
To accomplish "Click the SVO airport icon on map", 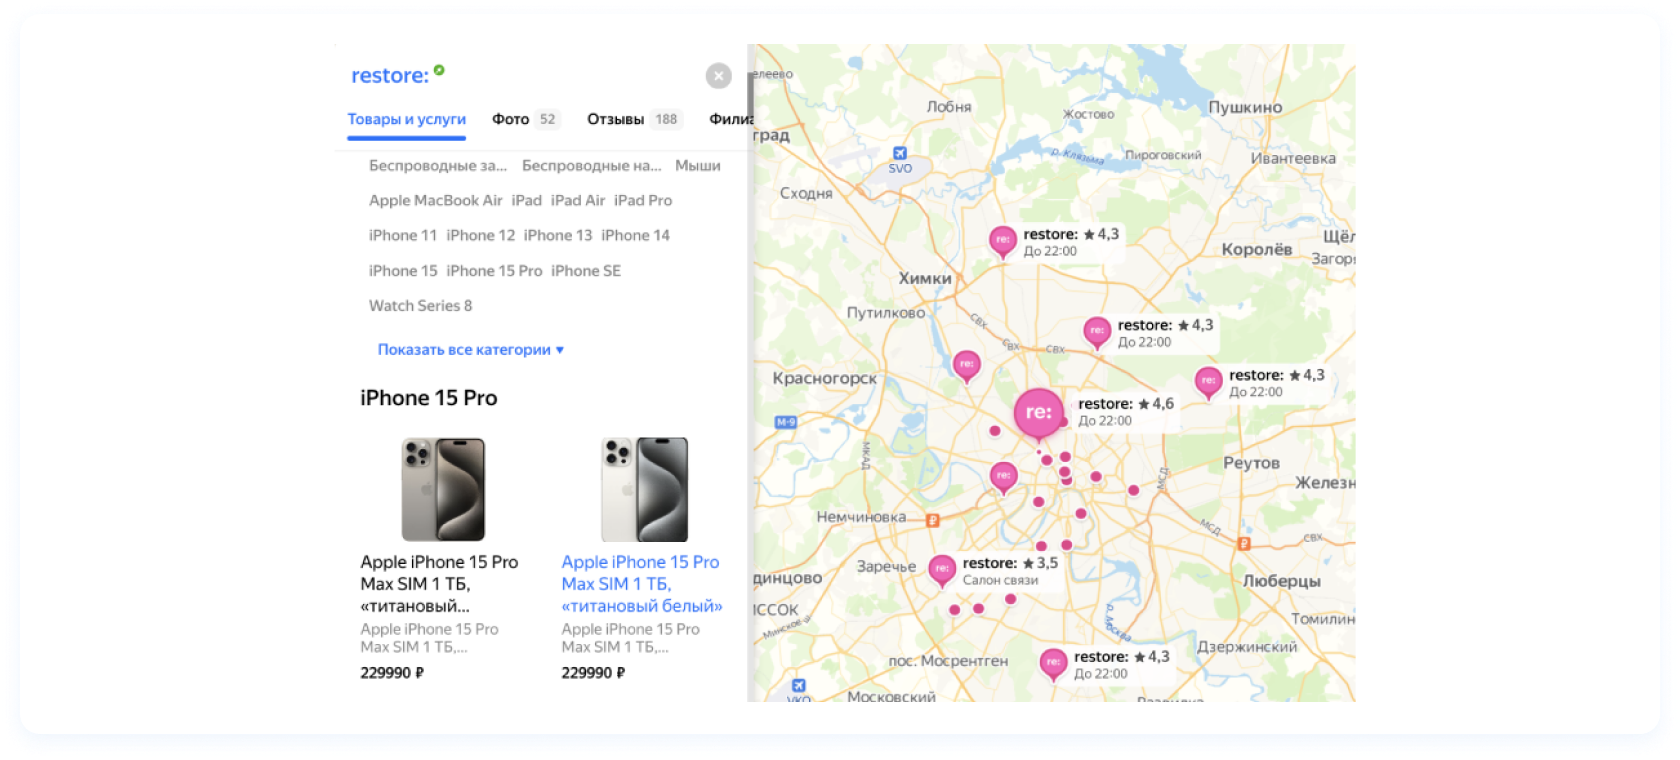I will (900, 153).
